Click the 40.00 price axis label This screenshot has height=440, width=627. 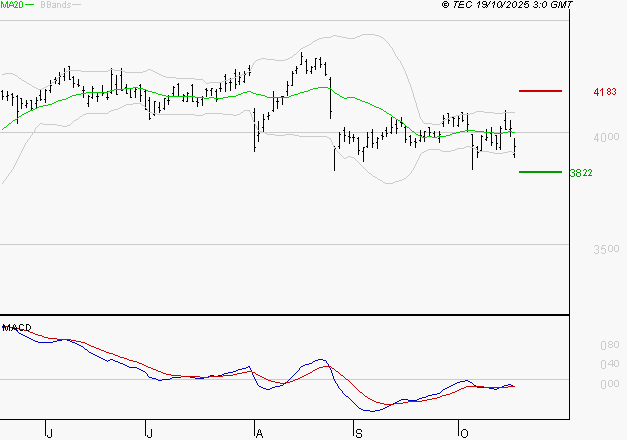pyautogui.click(x=606, y=137)
